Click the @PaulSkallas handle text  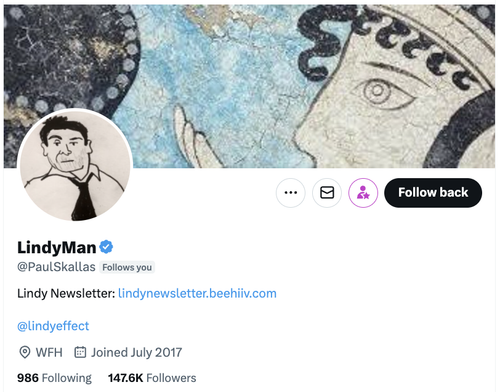click(56, 267)
